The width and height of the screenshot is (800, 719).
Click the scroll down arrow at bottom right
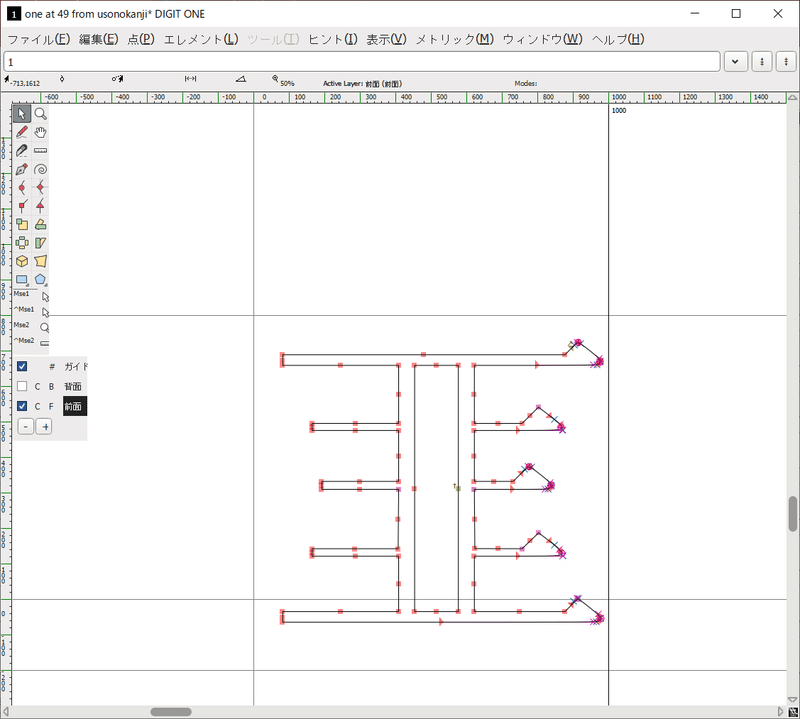(x=792, y=700)
